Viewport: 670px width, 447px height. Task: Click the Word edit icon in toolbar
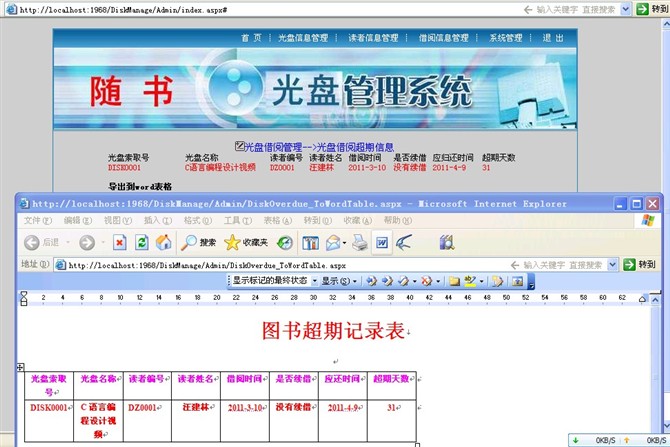381,242
